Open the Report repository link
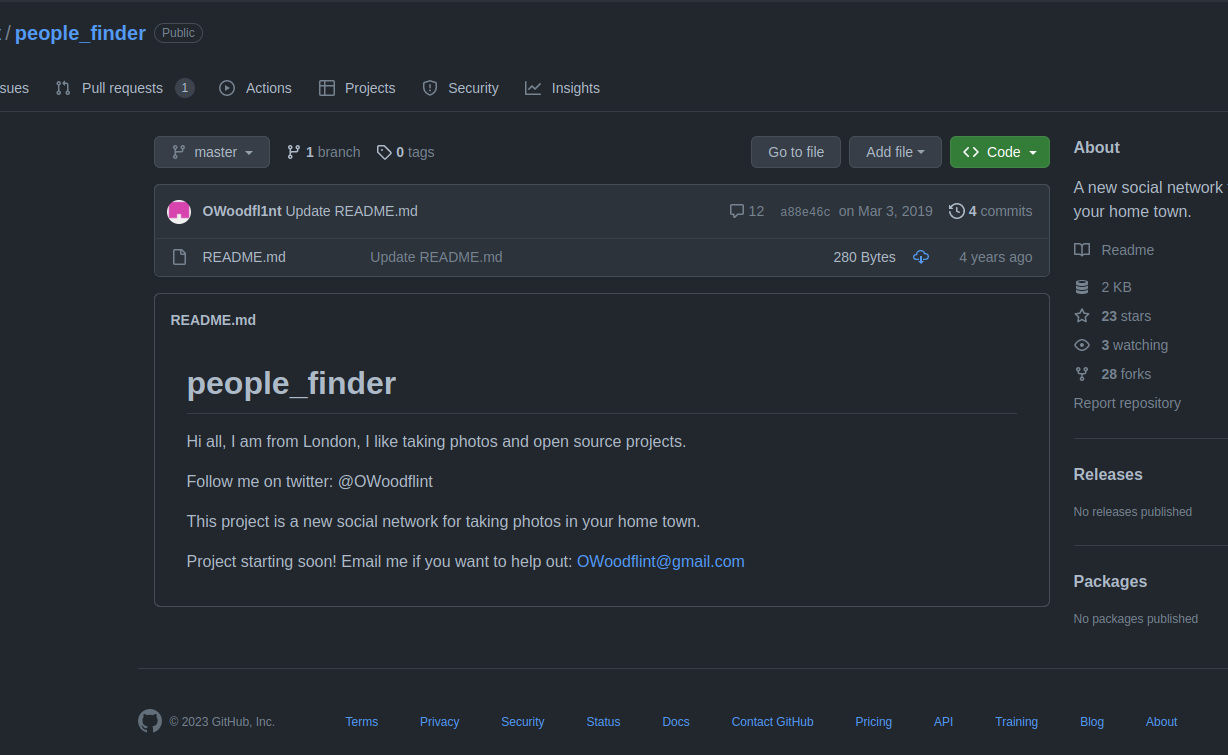 coord(1127,403)
